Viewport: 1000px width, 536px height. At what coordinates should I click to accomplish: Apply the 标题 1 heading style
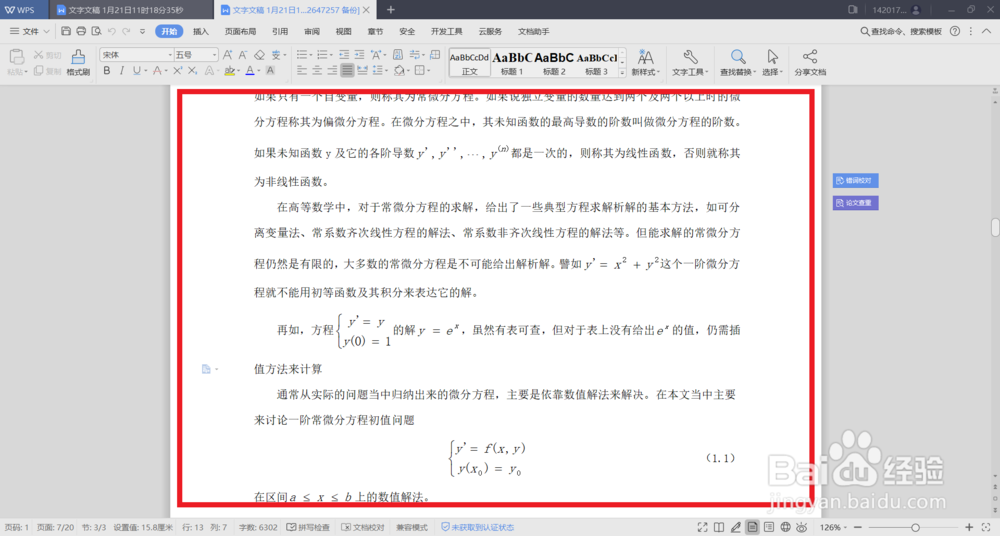512,63
